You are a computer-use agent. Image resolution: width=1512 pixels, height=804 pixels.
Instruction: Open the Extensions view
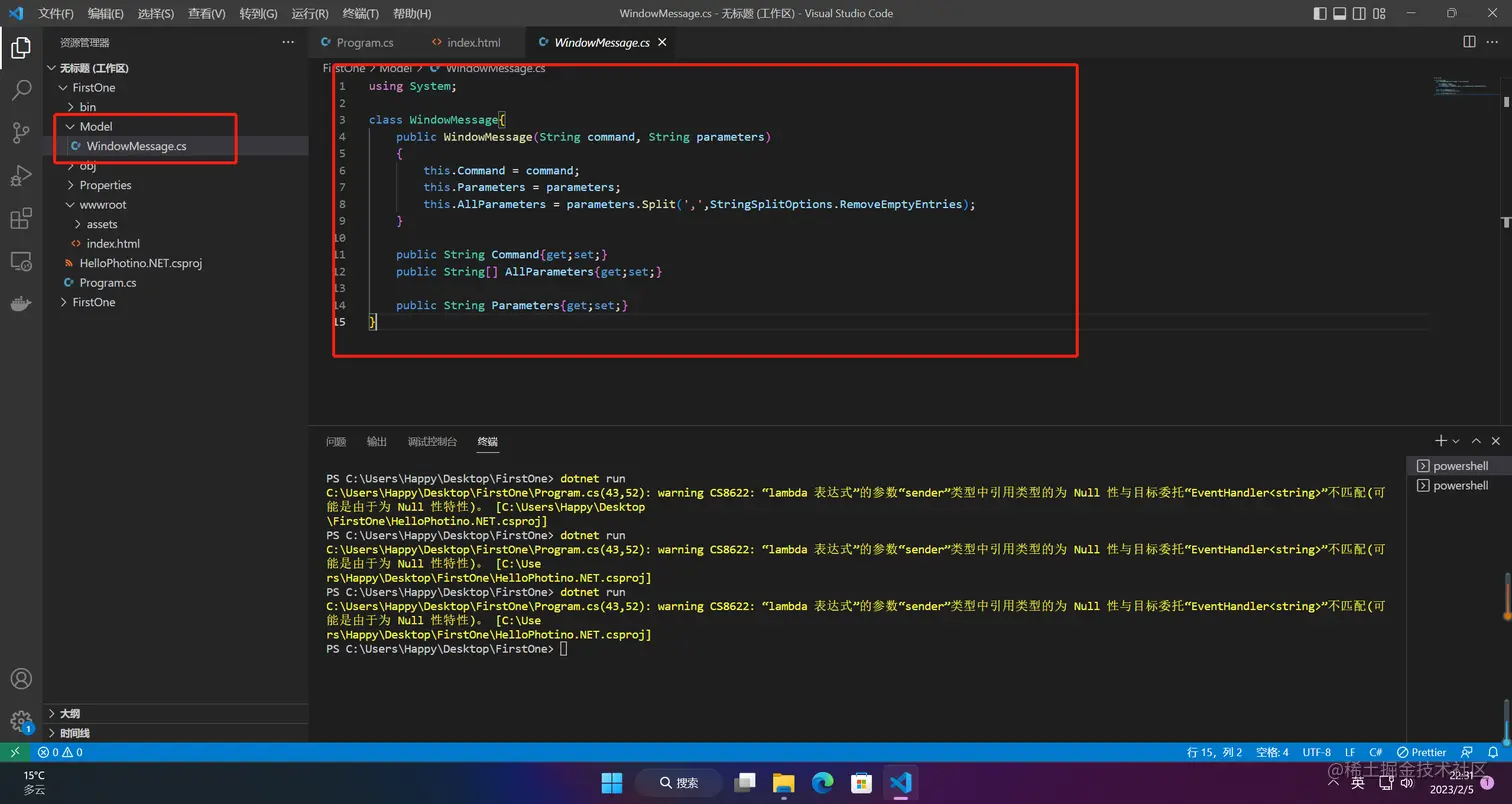pyautogui.click(x=21, y=219)
